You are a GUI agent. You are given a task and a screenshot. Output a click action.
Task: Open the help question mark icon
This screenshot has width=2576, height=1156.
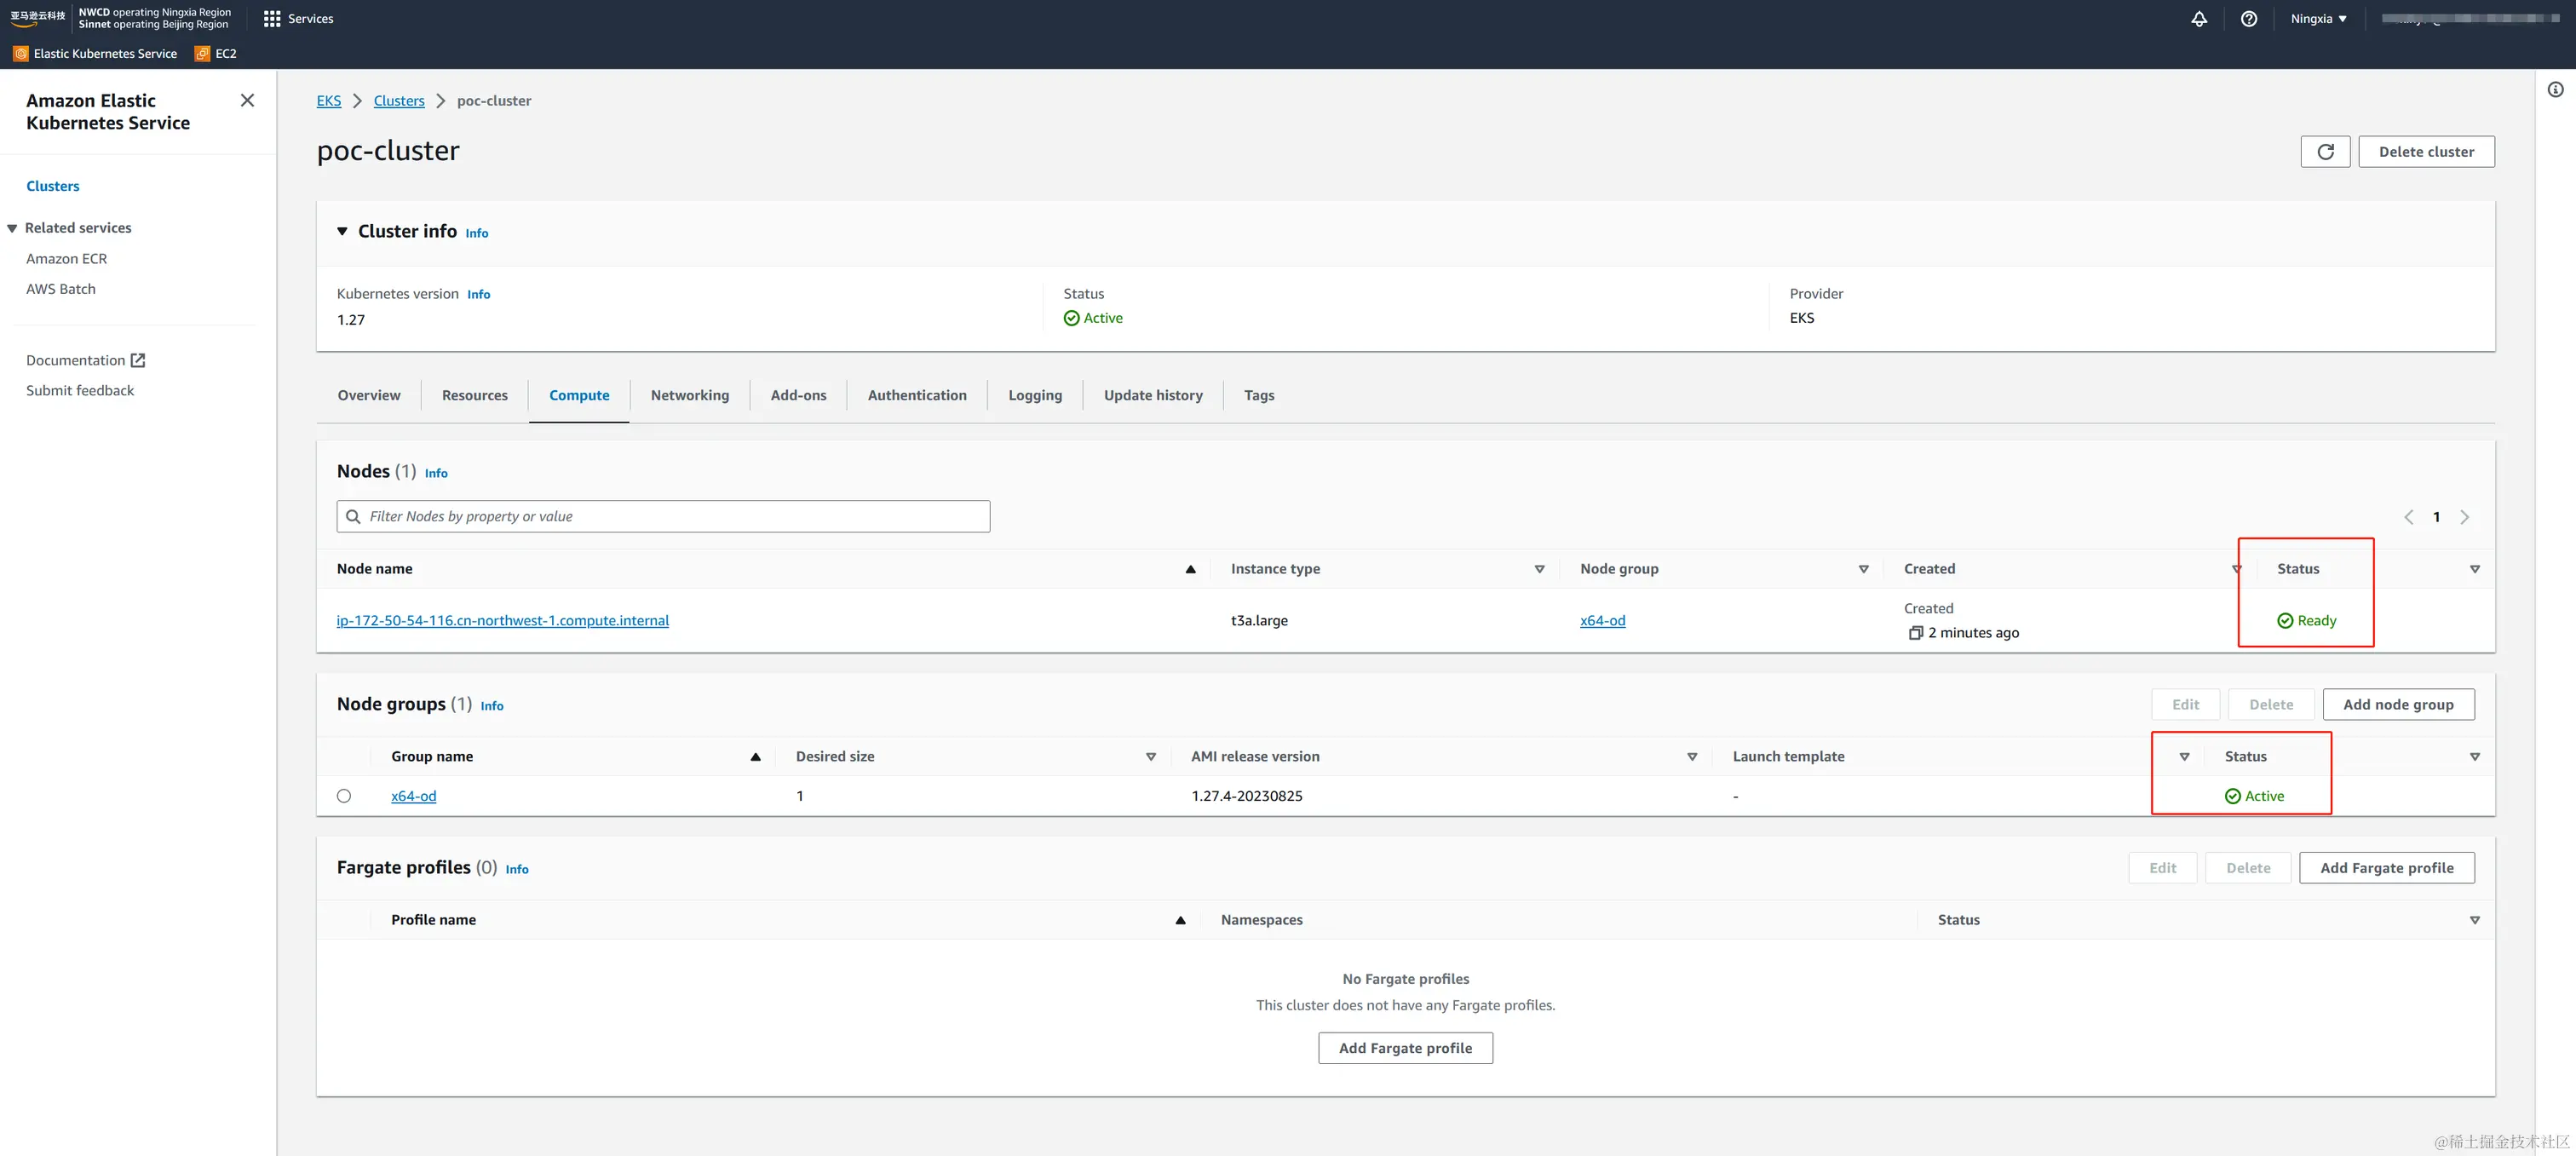coord(2249,18)
